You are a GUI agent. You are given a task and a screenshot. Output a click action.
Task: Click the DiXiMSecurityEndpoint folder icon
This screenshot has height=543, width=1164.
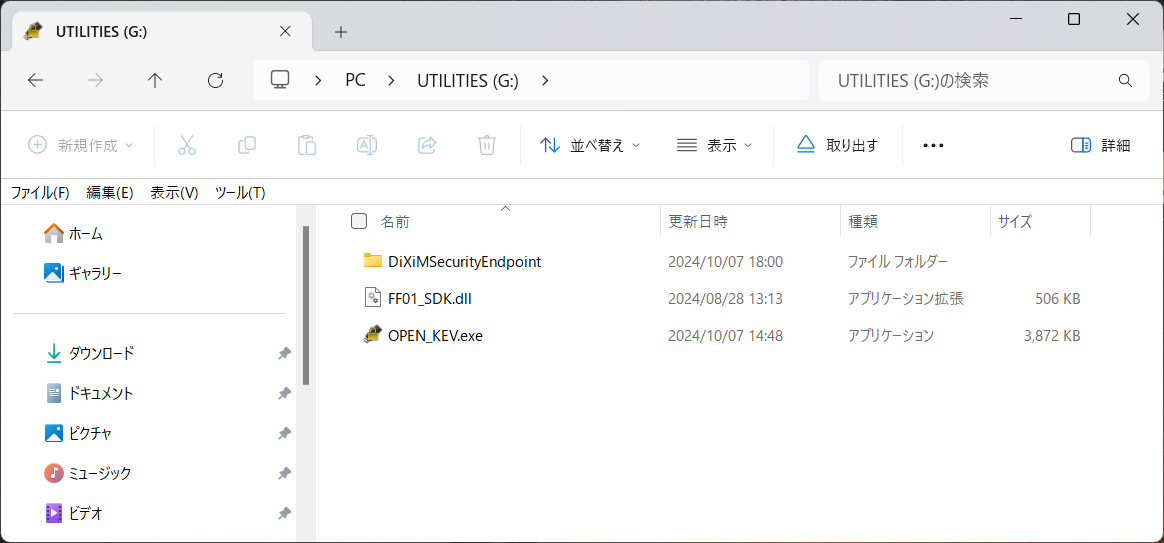click(x=373, y=261)
